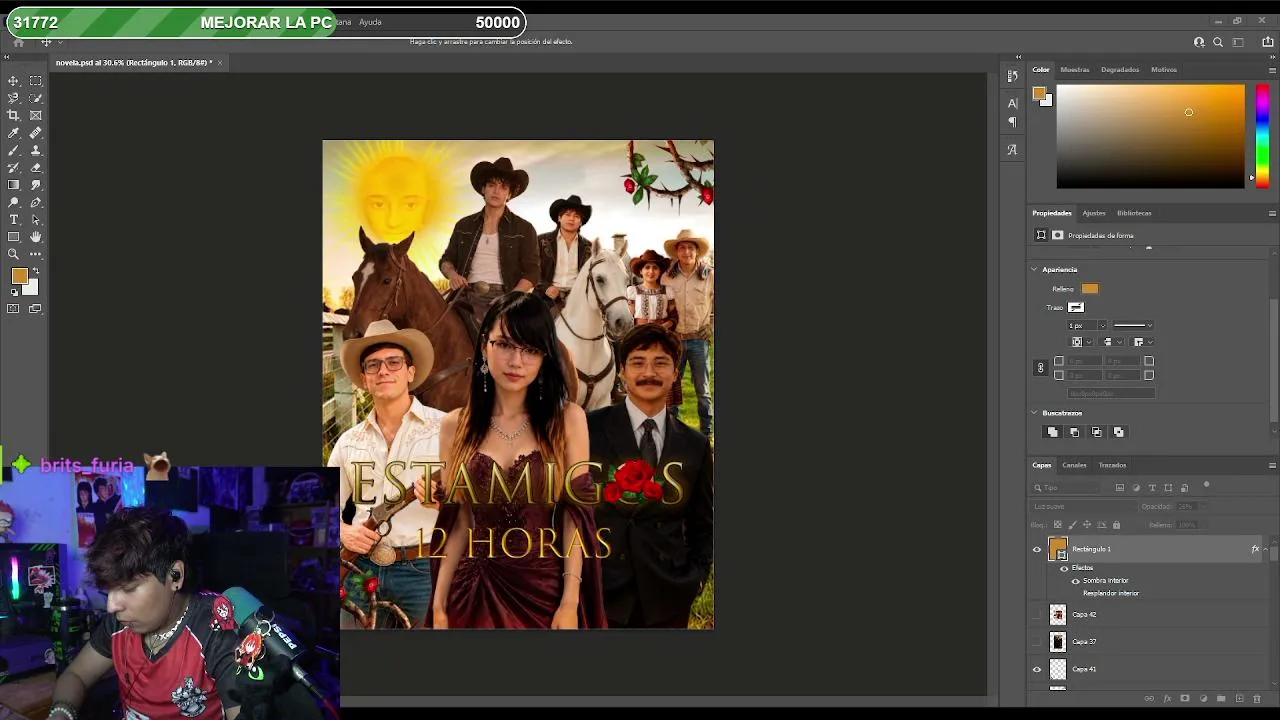
Task: Click the Trazo stroke swatch
Action: 1076,307
